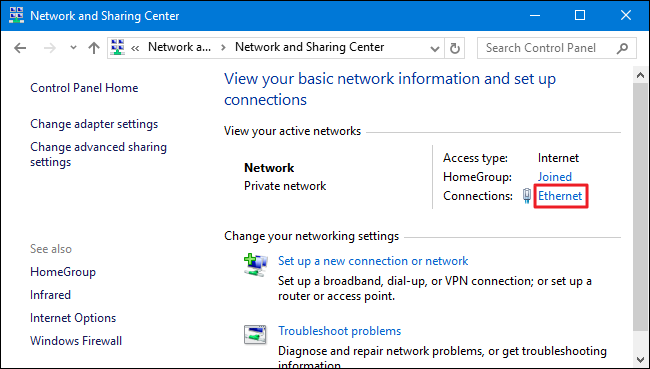Click the new connection setup icon
This screenshot has height=369, width=650.
coord(255,265)
